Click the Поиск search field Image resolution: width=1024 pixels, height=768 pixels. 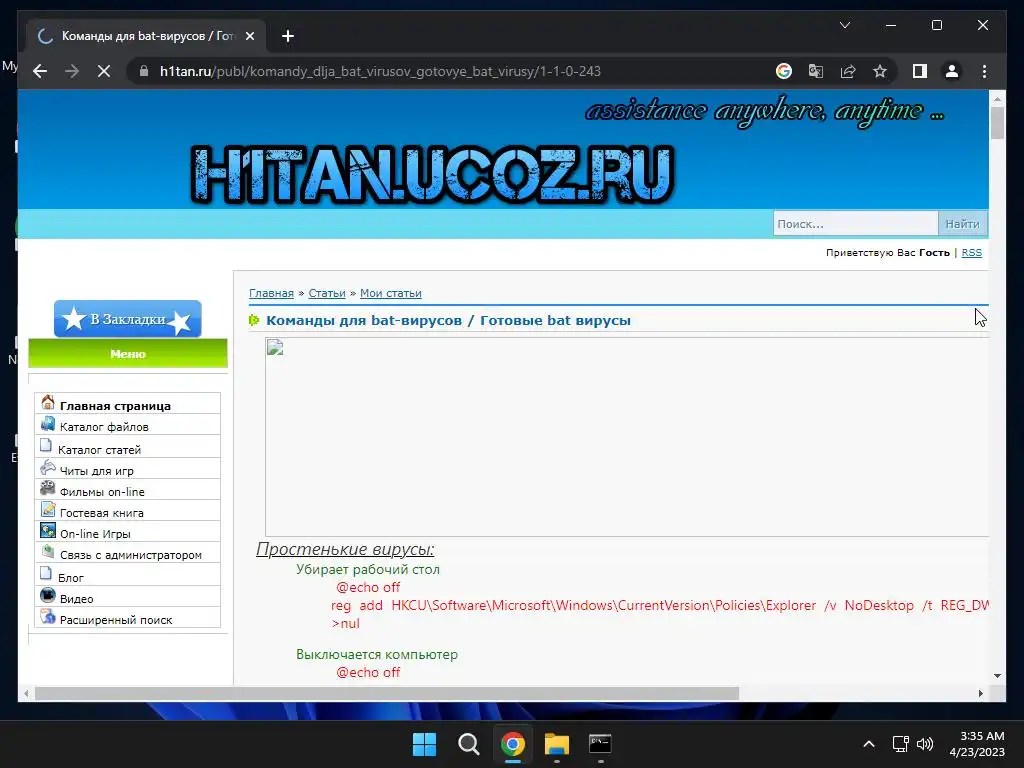click(x=856, y=223)
